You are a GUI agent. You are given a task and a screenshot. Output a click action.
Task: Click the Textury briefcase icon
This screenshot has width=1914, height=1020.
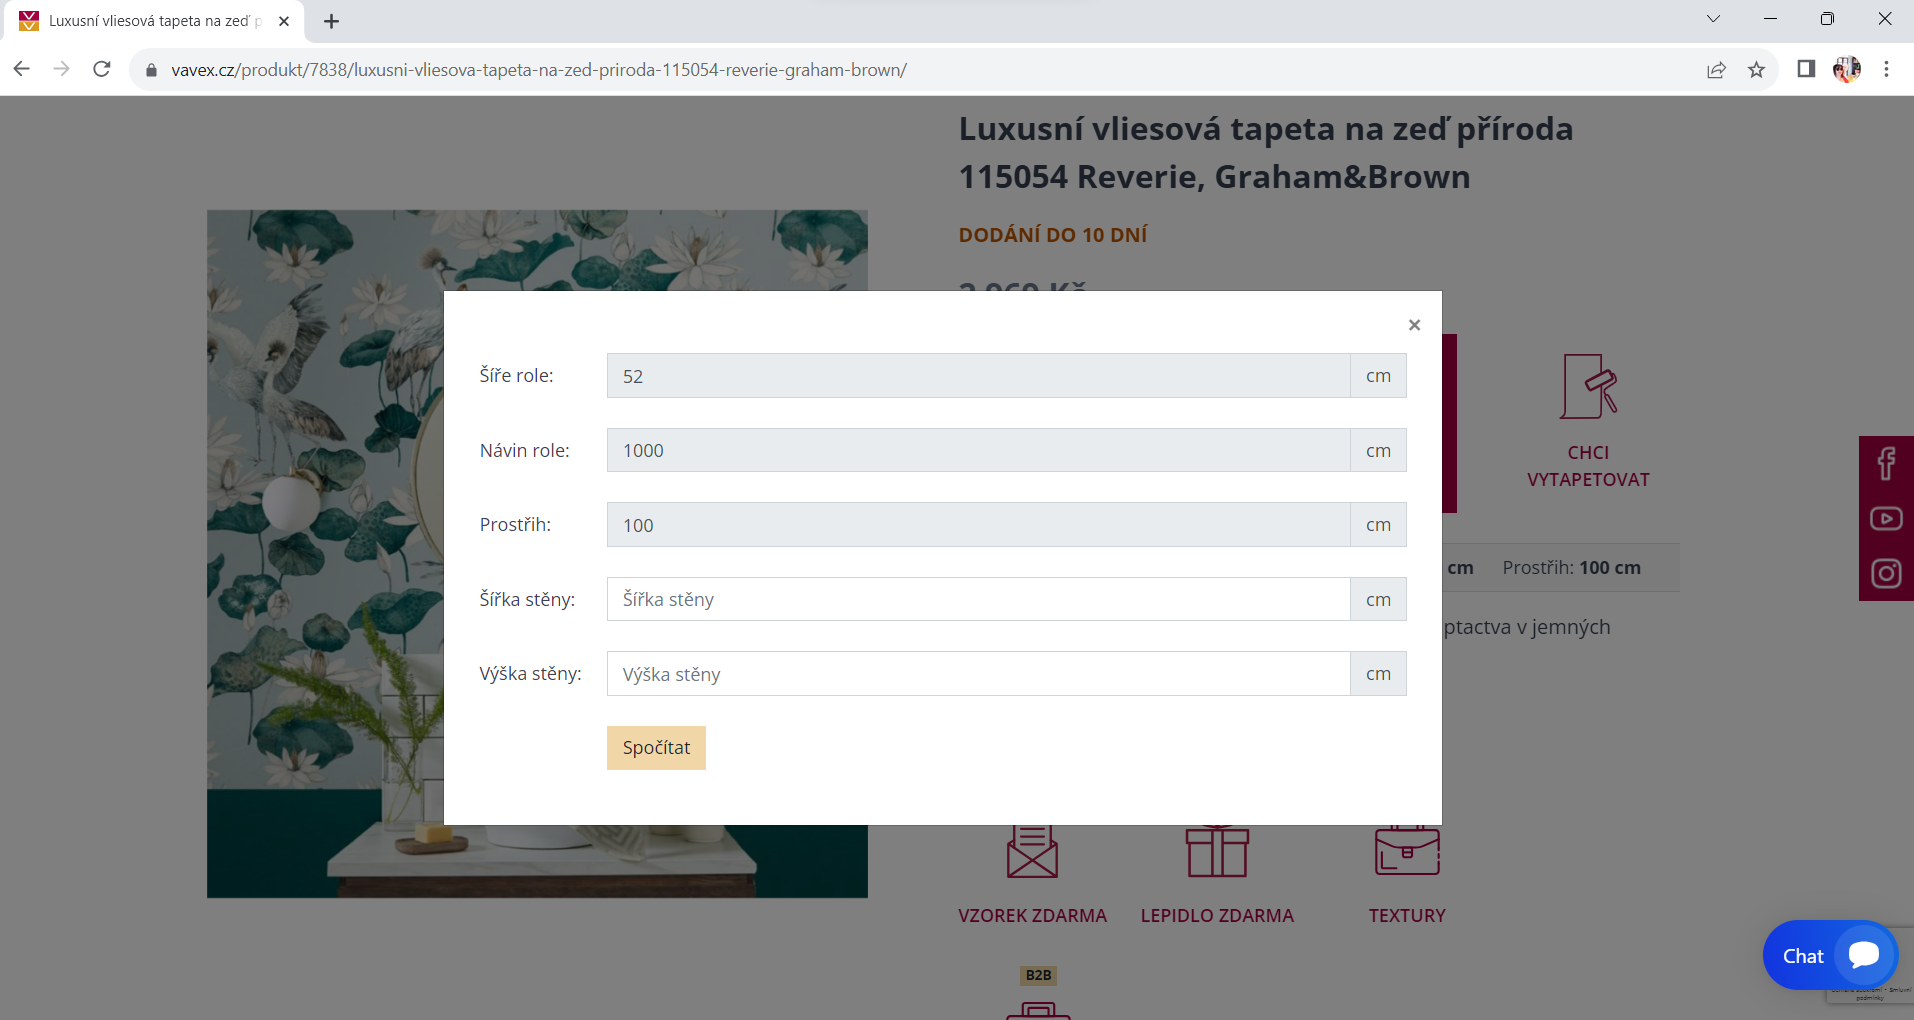(1407, 852)
